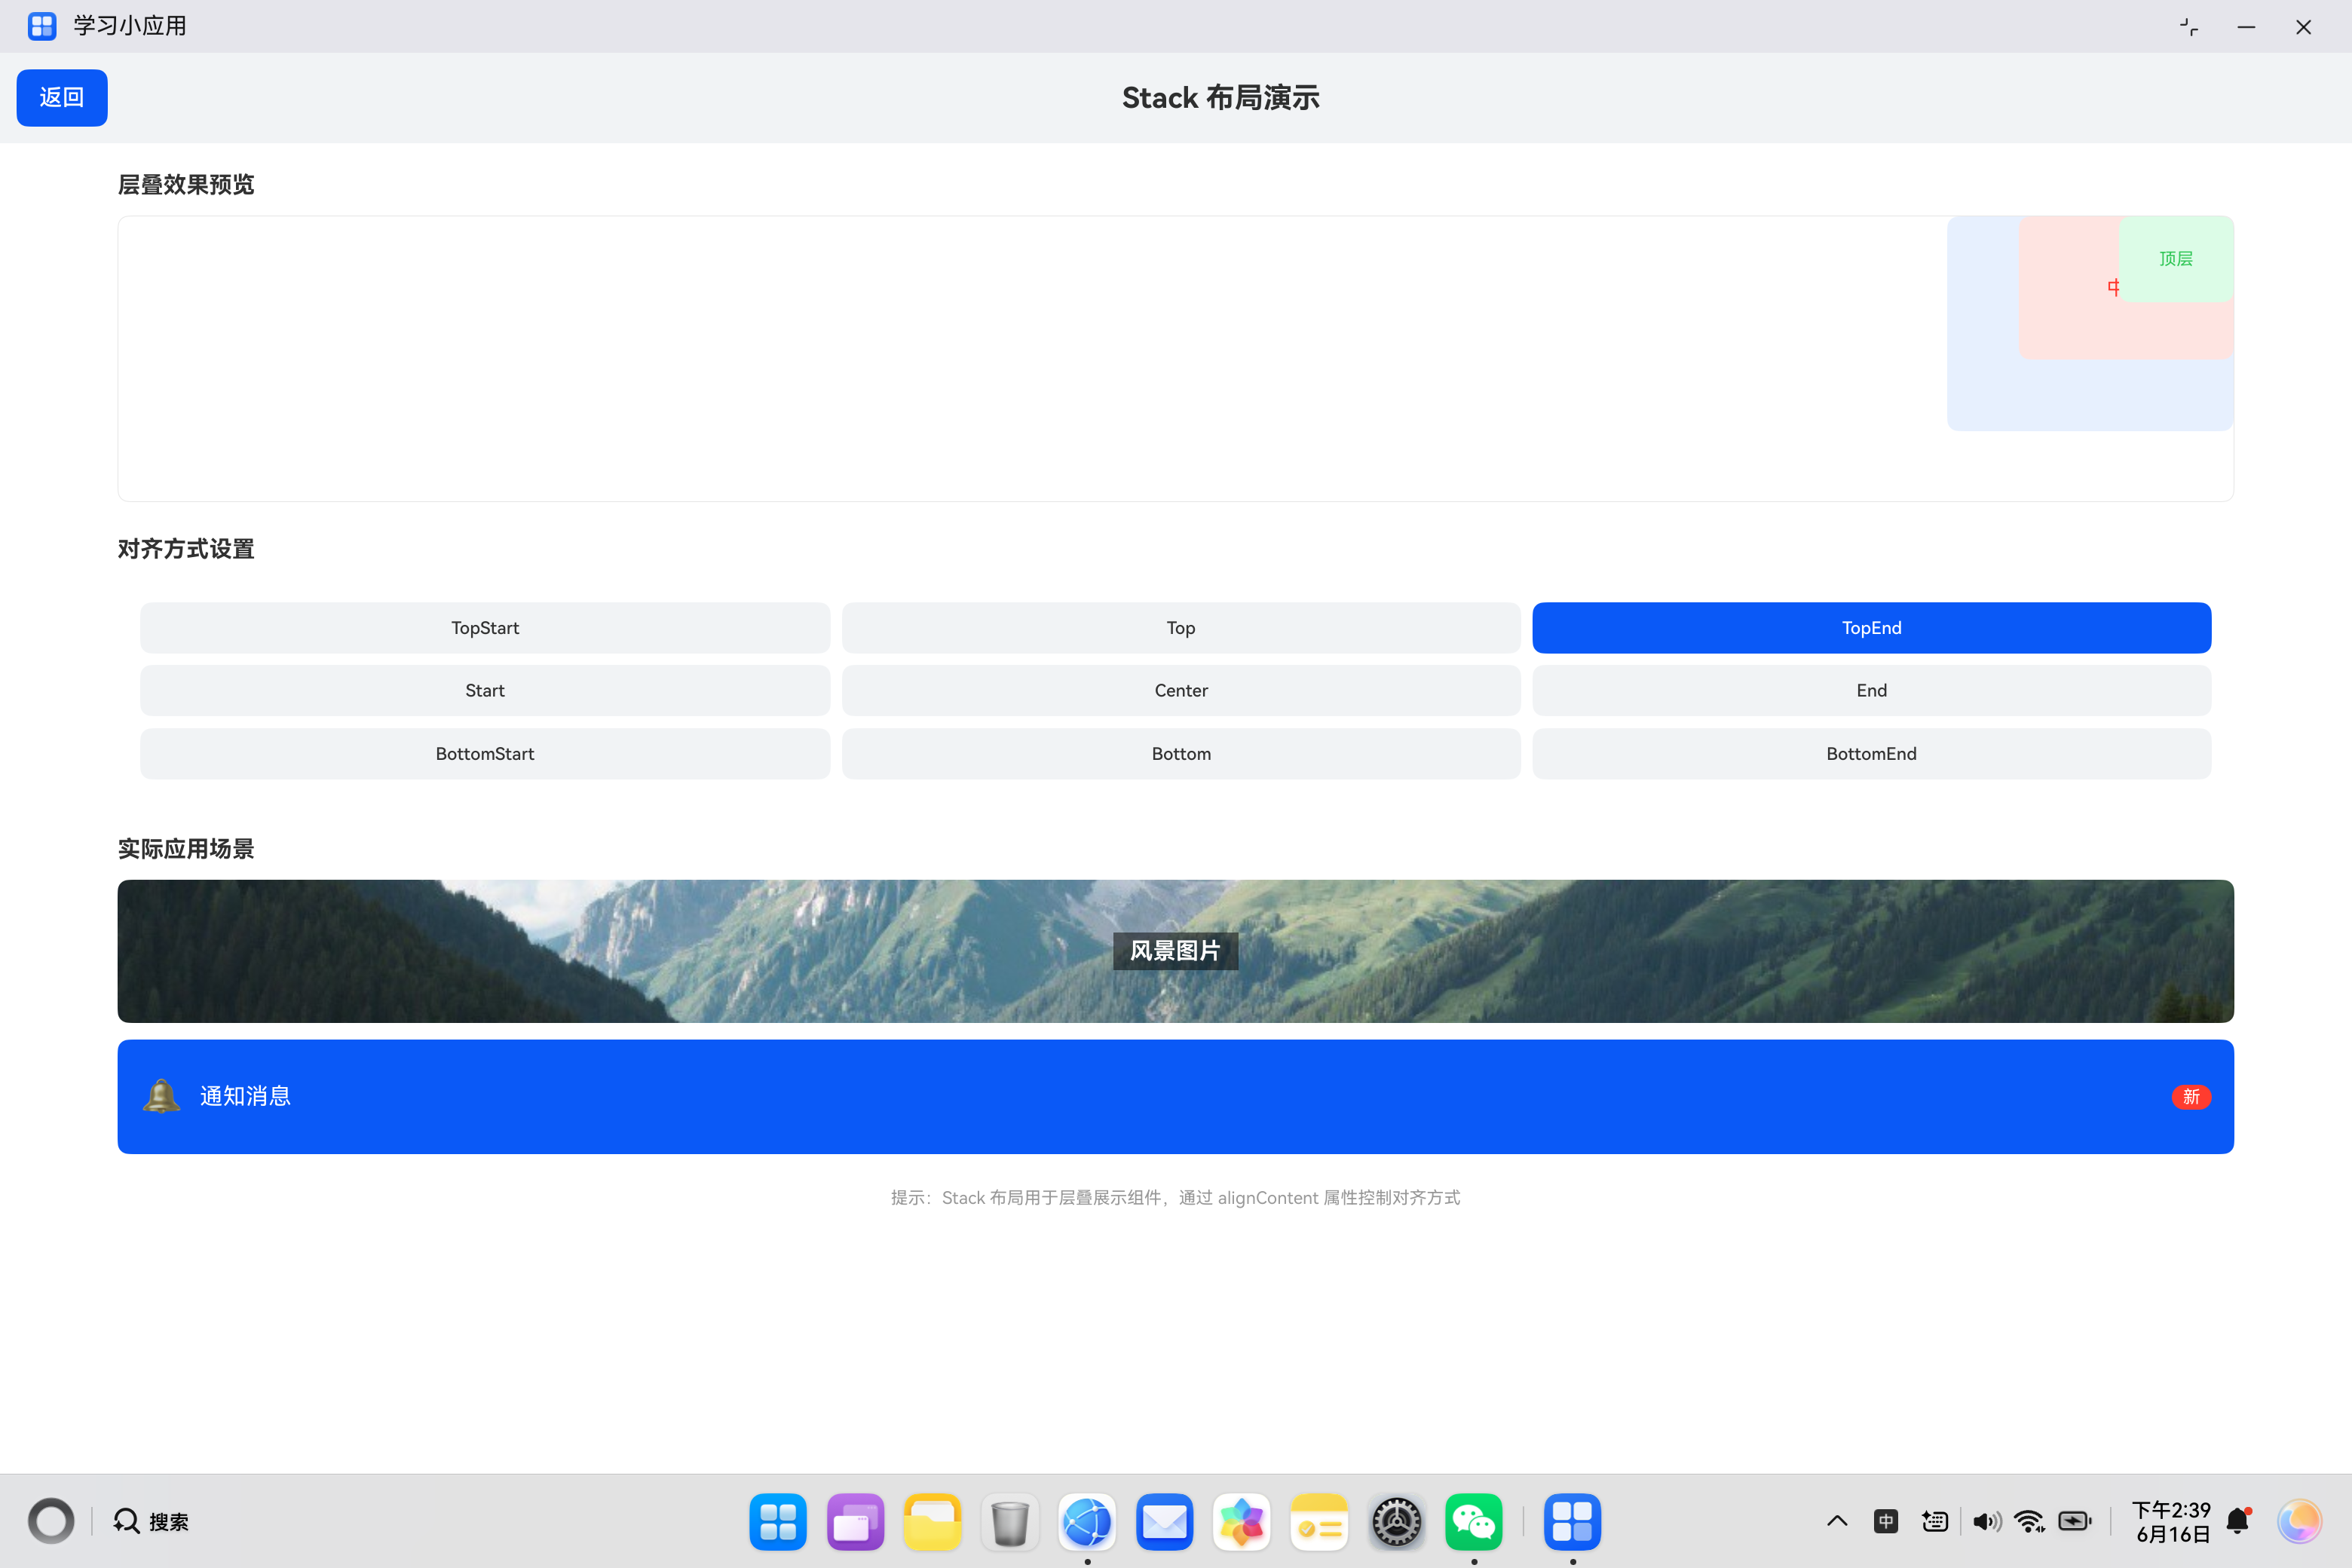The width and height of the screenshot is (2352, 1568).
Task: Close the 学习小应用 window
Action: pos(2303,27)
